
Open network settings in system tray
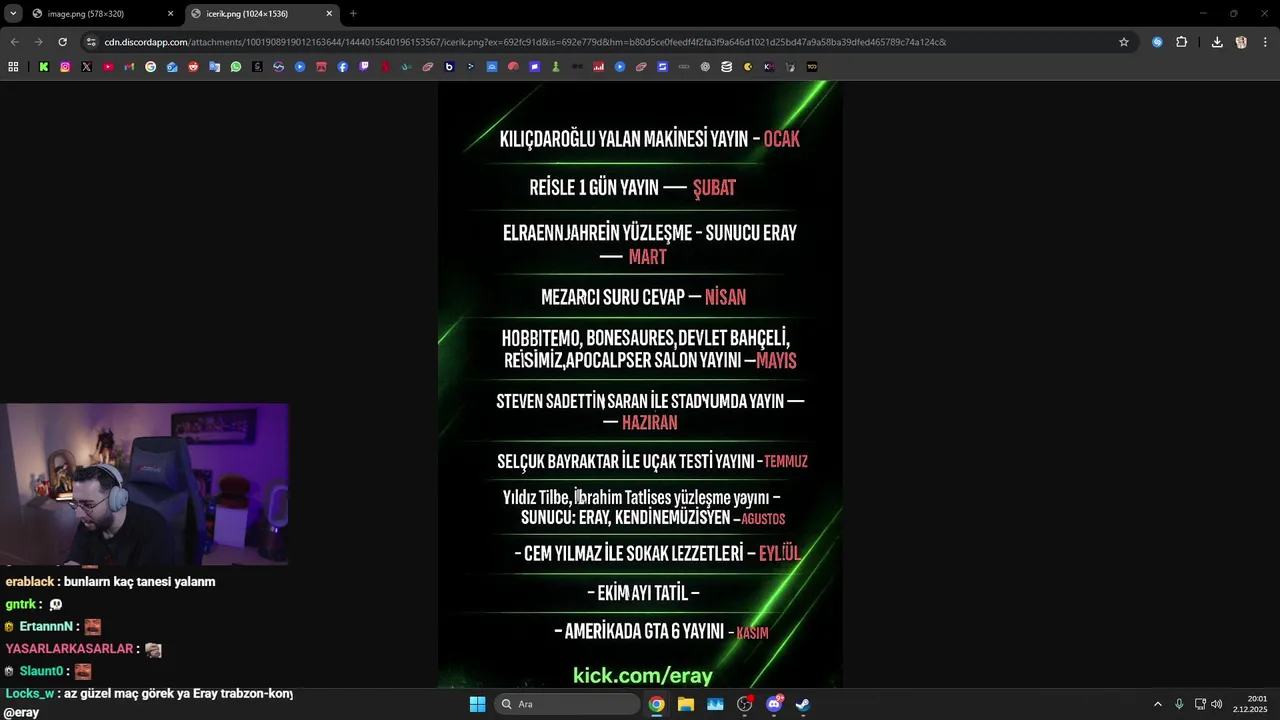(x=1200, y=704)
